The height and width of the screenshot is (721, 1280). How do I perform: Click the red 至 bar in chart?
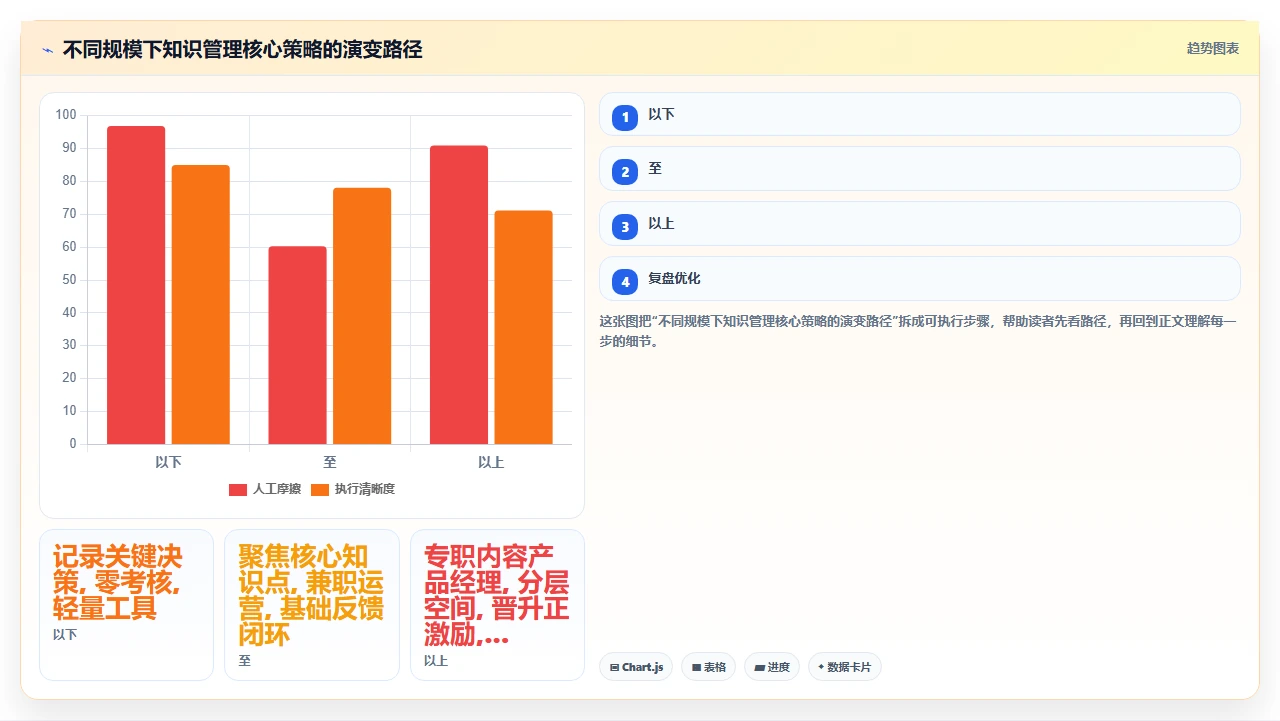click(x=297, y=345)
